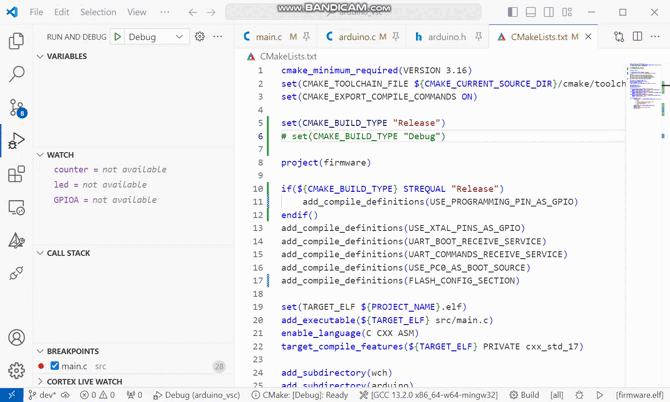Click CMake: [Debug]: Ready status
This screenshot has width=670, height=402.
point(300,395)
